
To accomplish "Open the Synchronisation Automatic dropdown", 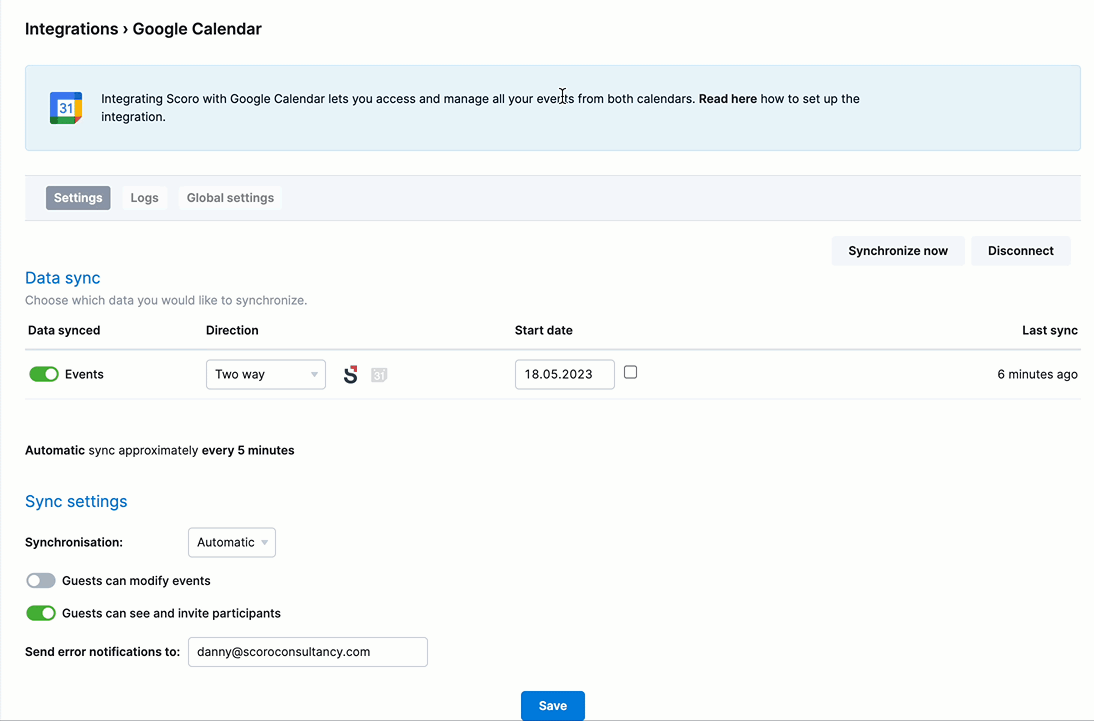I will (232, 542).
